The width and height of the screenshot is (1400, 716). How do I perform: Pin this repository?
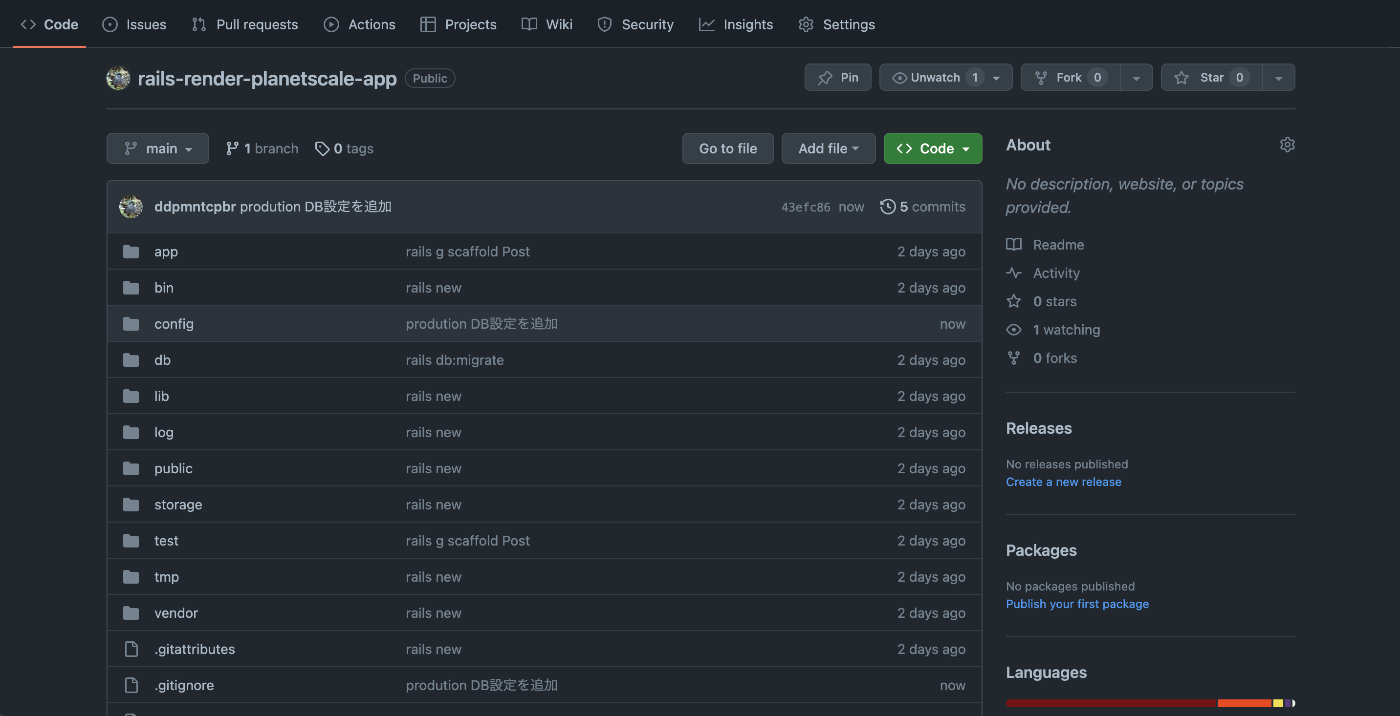pyautogui.click(x=838, y=78)
